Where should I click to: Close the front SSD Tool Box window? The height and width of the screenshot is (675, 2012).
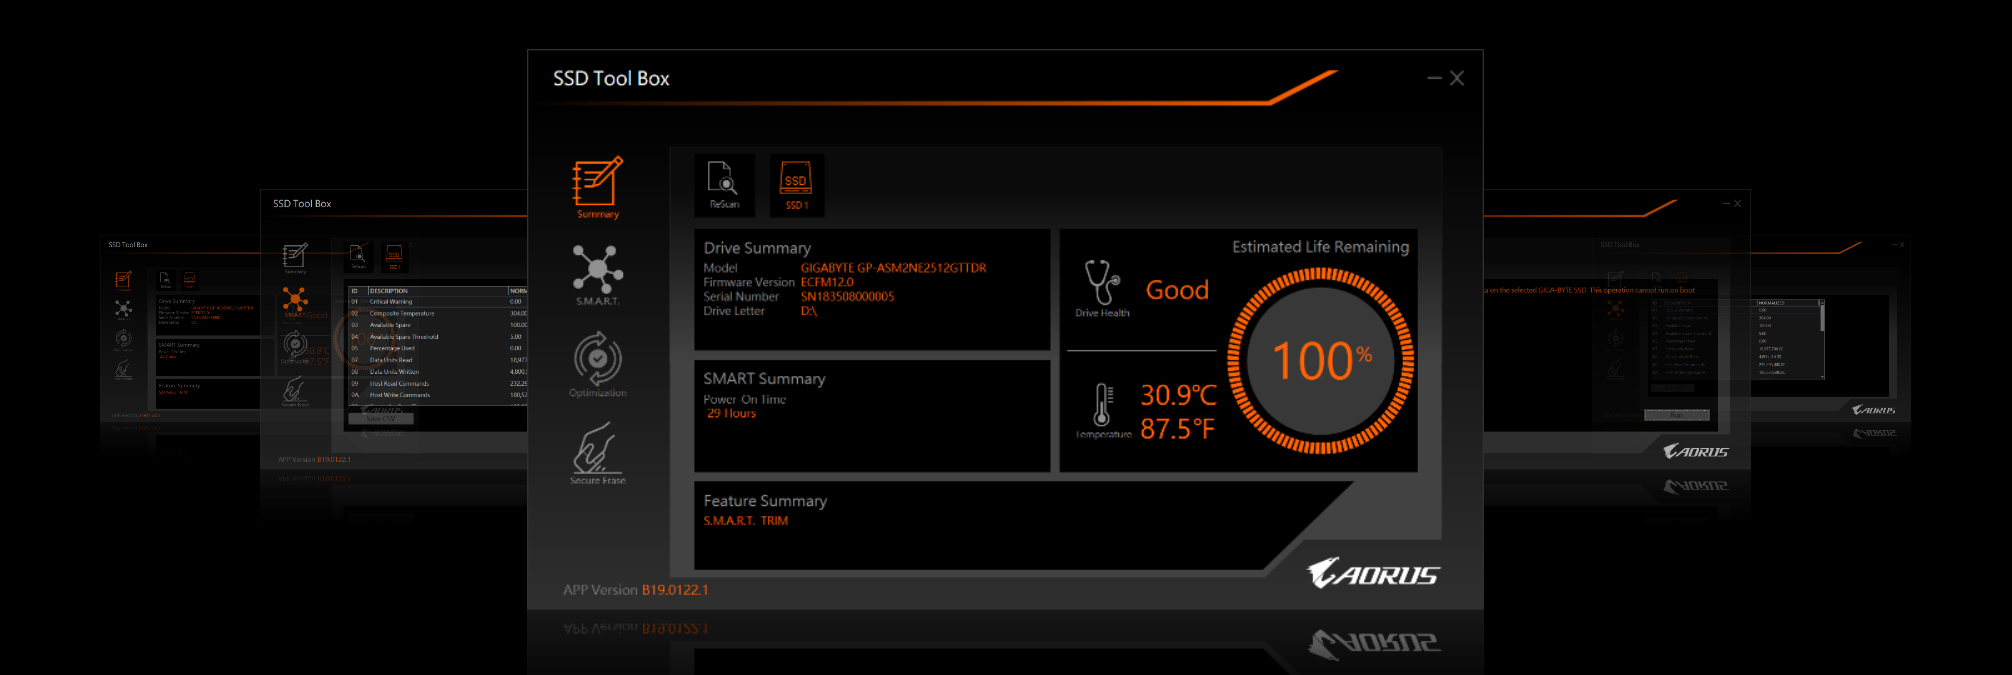coord(1457,78)
